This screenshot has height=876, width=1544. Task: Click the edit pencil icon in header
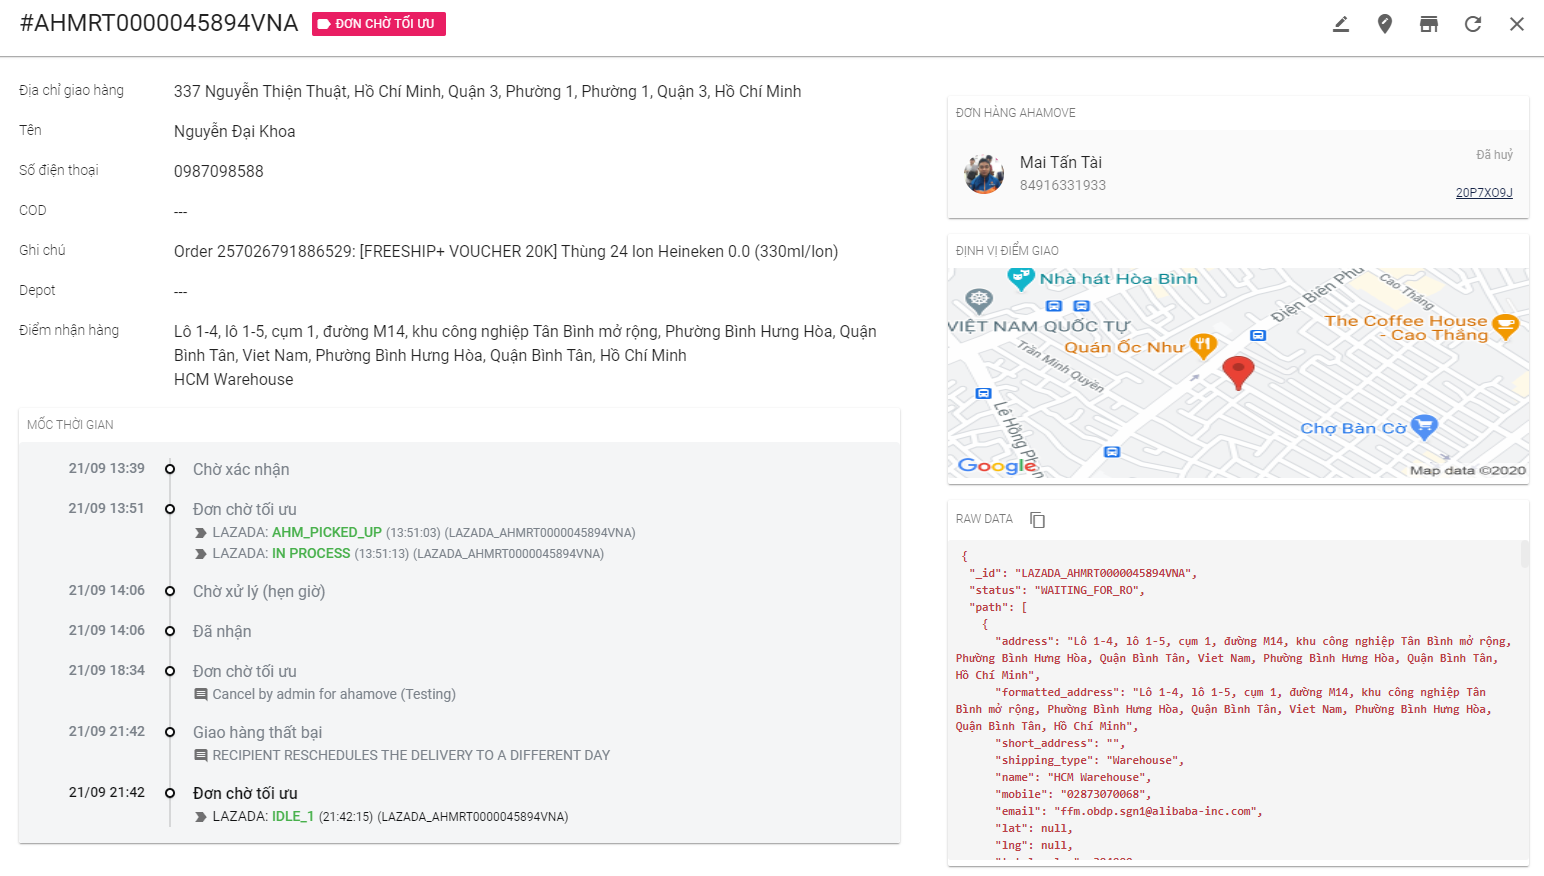coord(1341,24)
